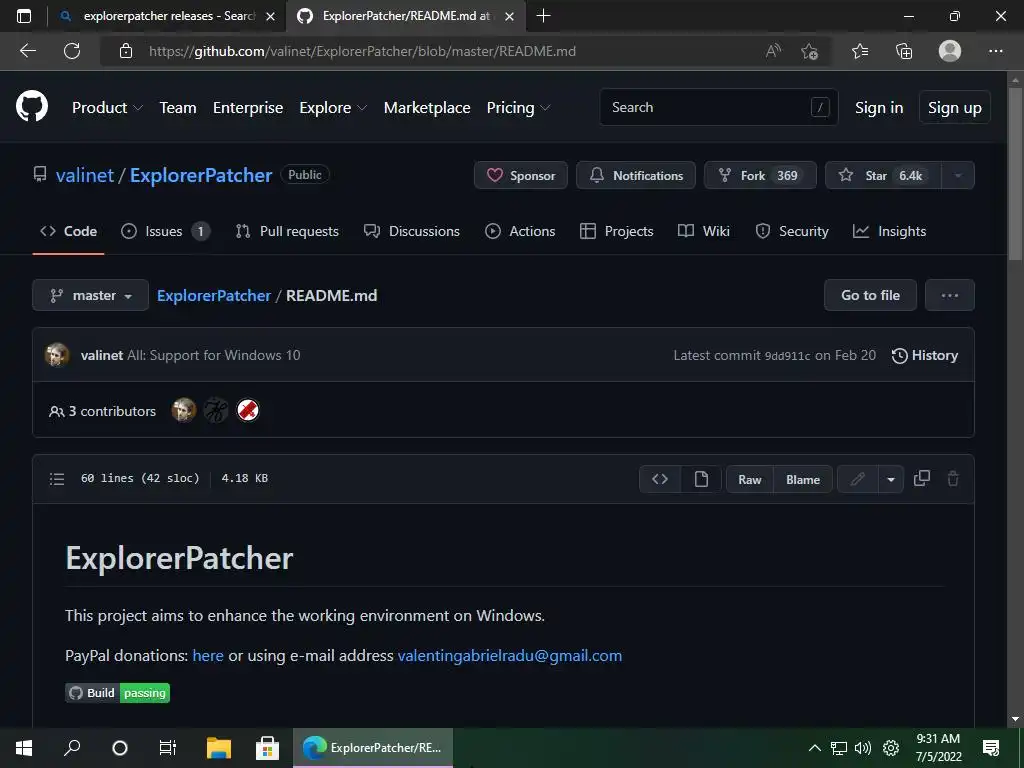The width and height of the screenshot is (1024, 768).
Task: Show rendered file view icon
Action: pyautogui.click(x=701, y=479)
